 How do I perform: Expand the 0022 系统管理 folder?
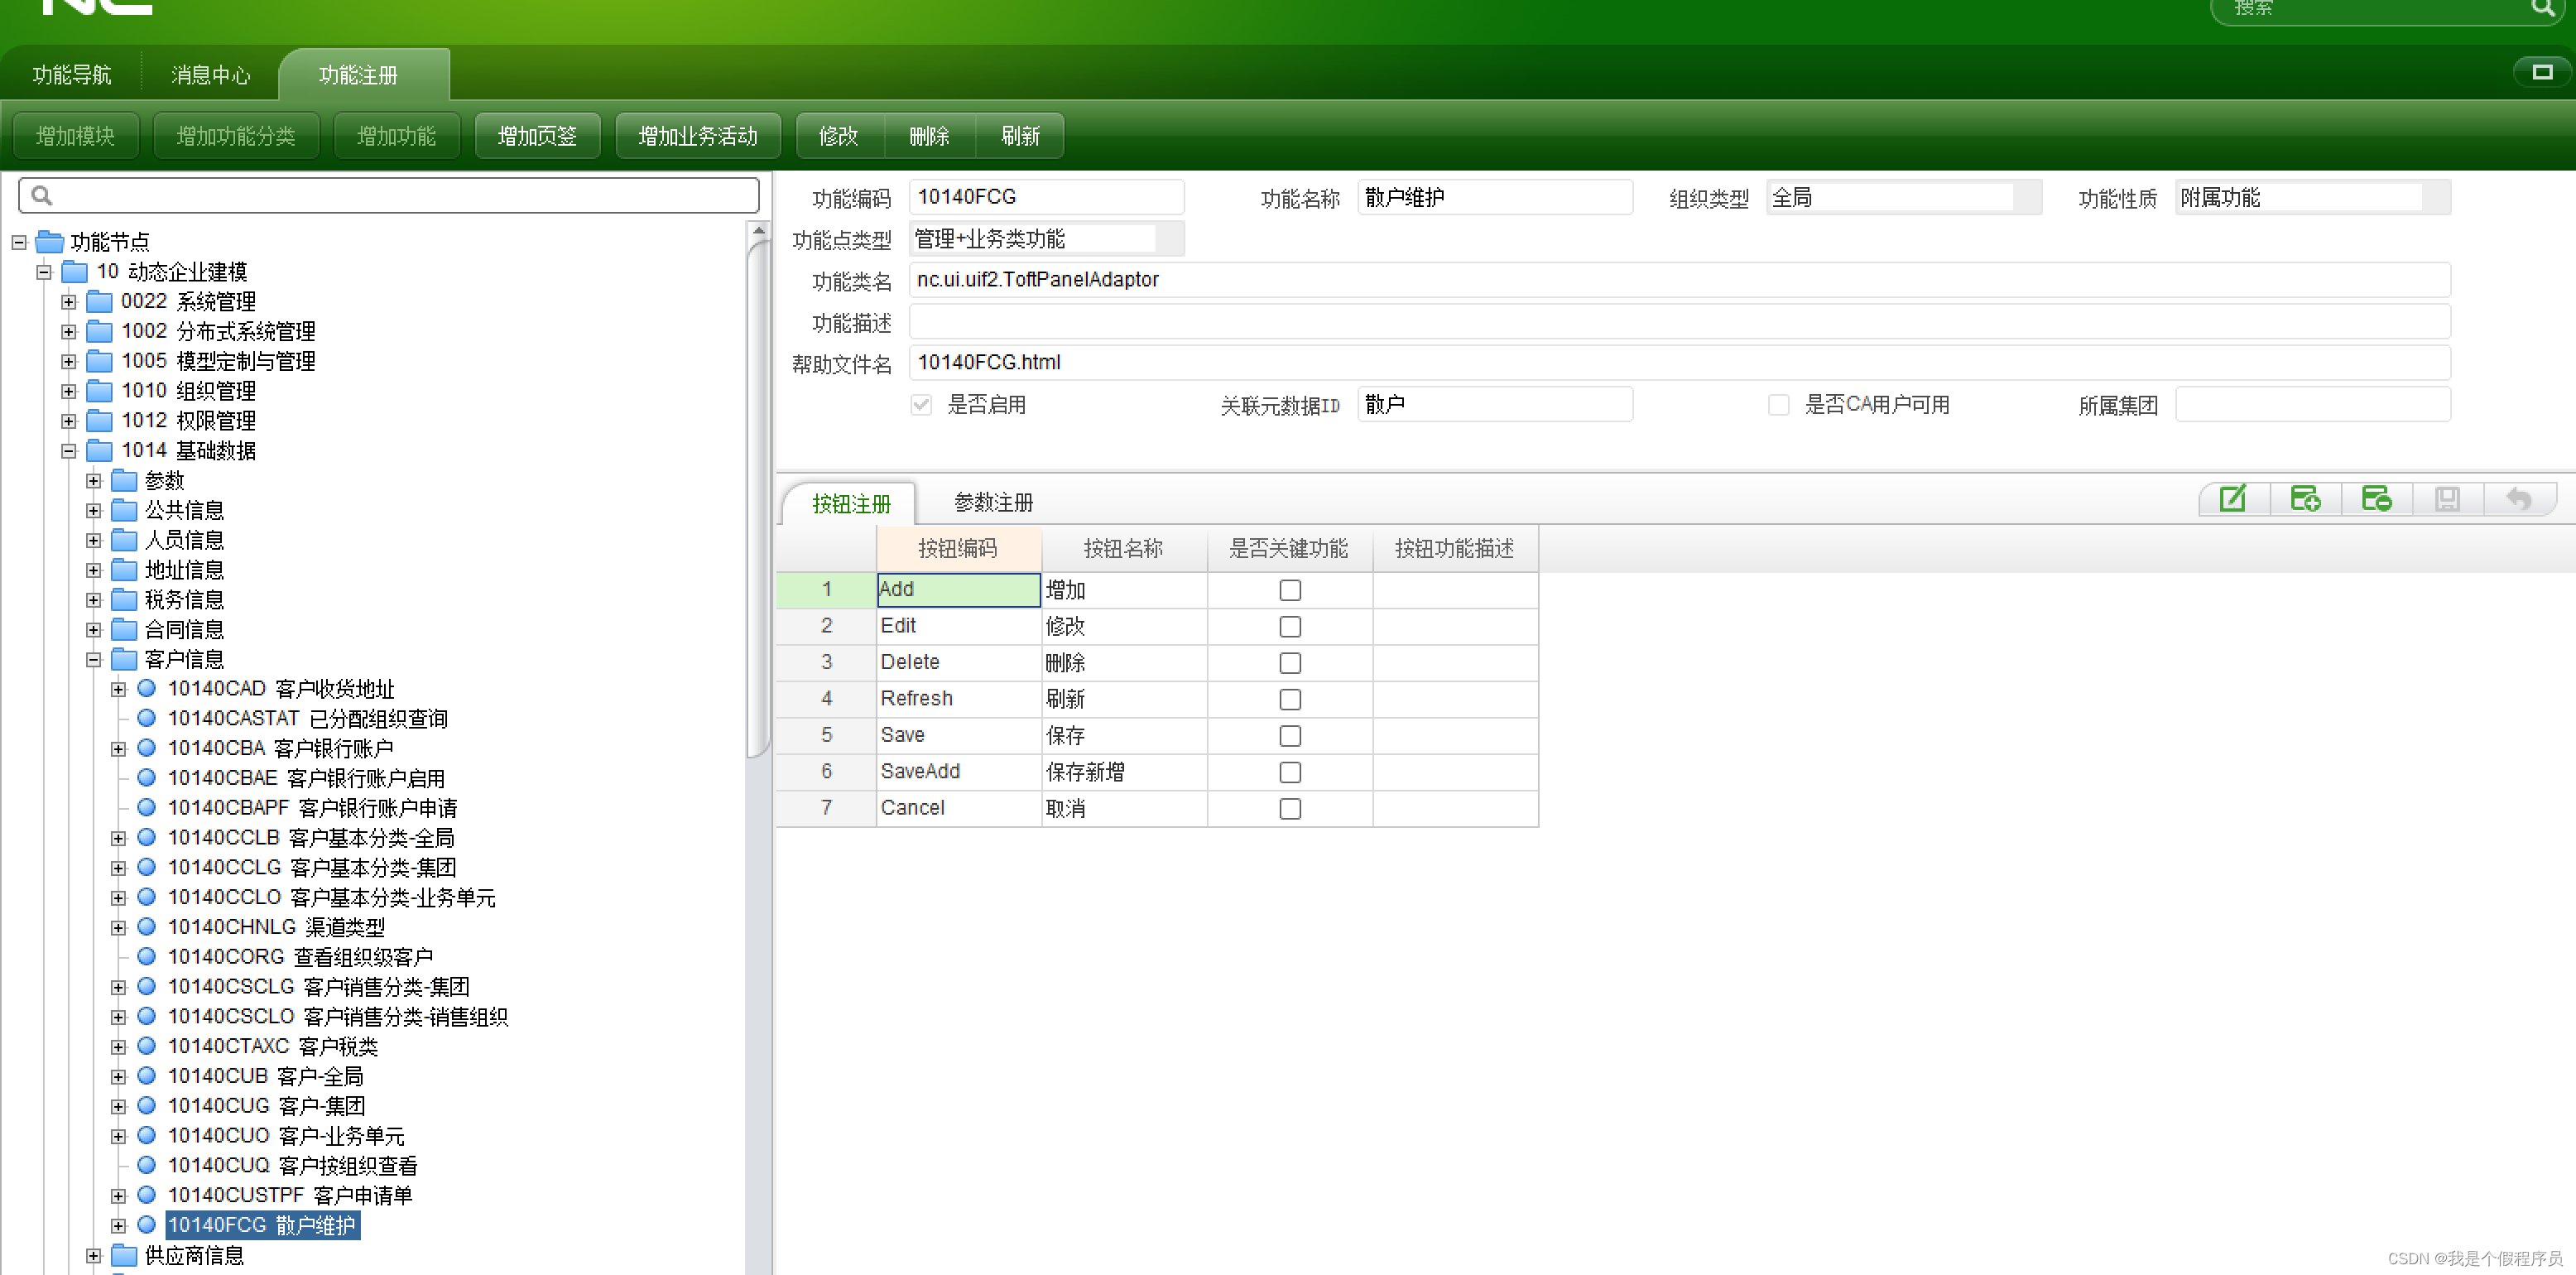[69, 302]
